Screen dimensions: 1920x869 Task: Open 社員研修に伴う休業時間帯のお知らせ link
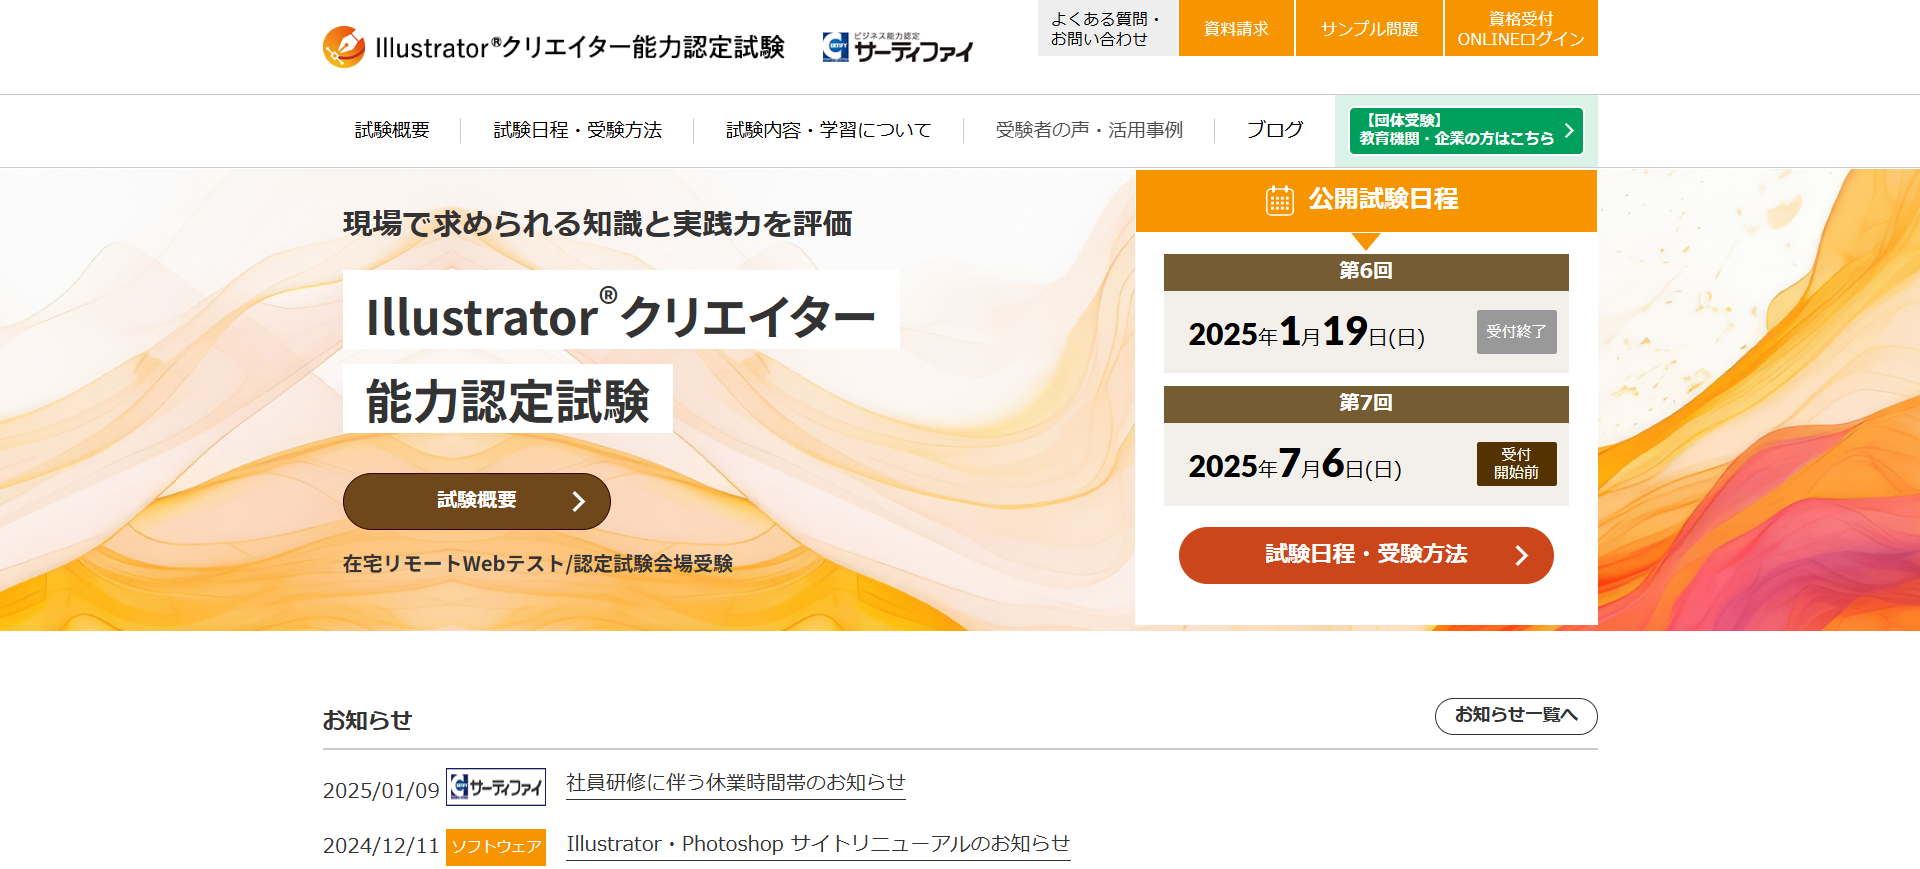(x=736, y=783)
